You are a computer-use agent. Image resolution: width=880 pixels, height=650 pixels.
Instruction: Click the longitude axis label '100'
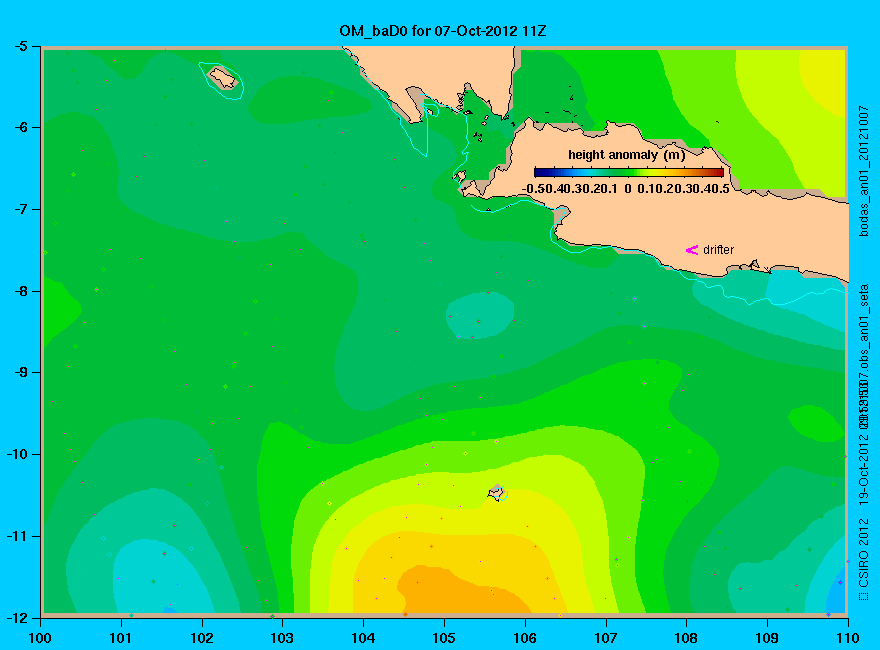[40, 638]
